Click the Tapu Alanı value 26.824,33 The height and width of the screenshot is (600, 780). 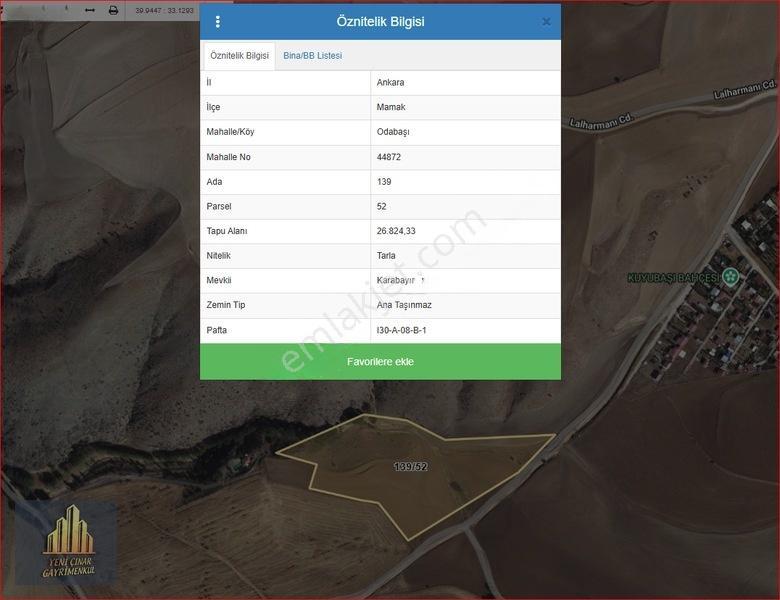[396, 231]
